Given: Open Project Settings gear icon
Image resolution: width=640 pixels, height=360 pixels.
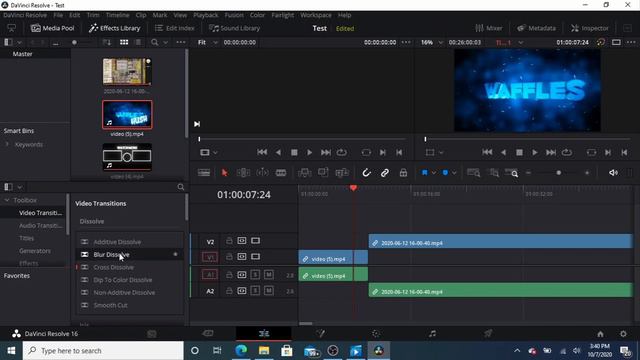Looking at the screenshot, I should coord(623,334).
